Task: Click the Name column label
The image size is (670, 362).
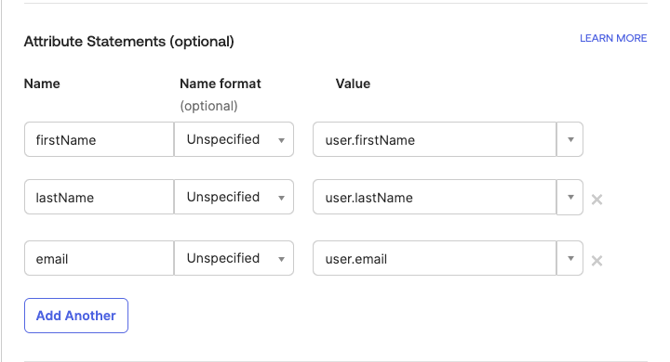Action: pos(42,83)
